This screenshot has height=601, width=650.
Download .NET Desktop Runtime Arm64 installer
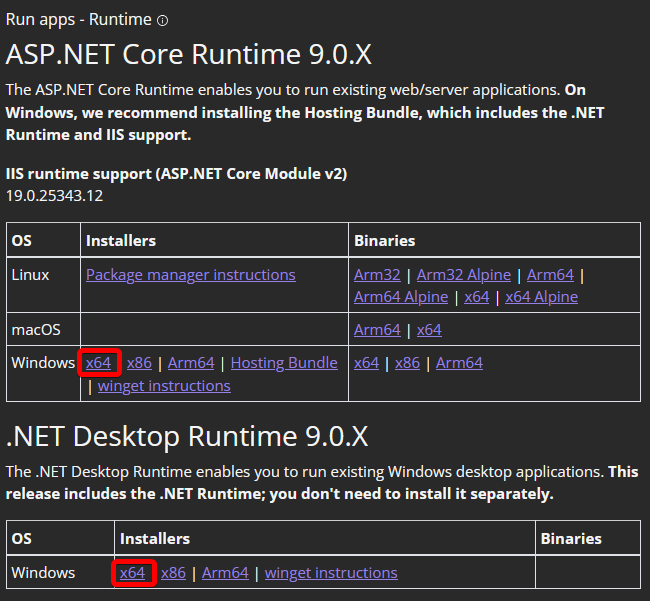pos(225,573)
